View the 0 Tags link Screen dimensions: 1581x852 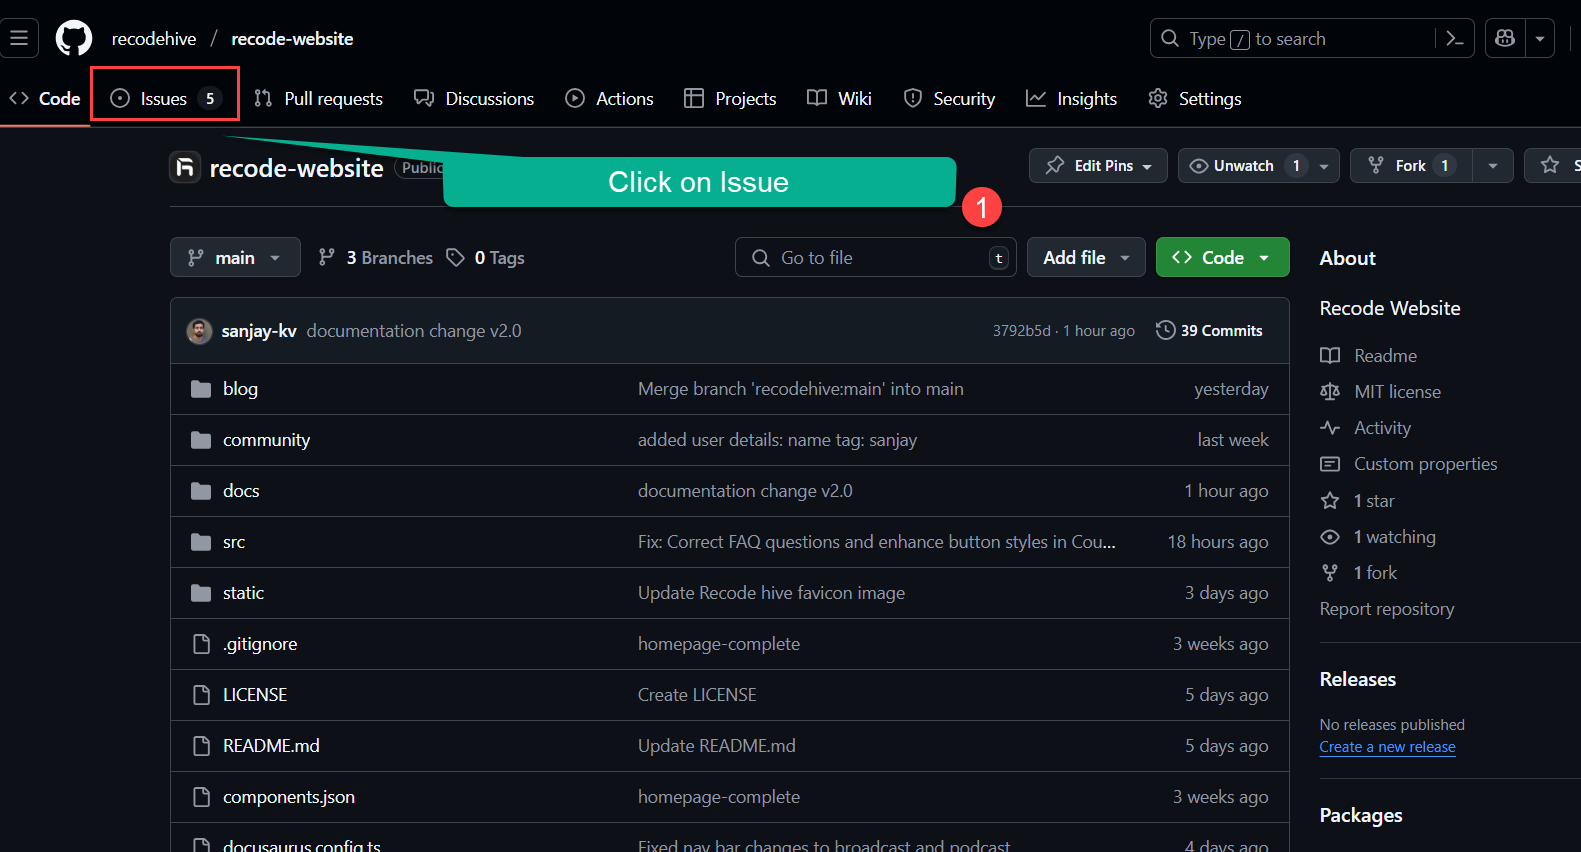tap(485, 258)
